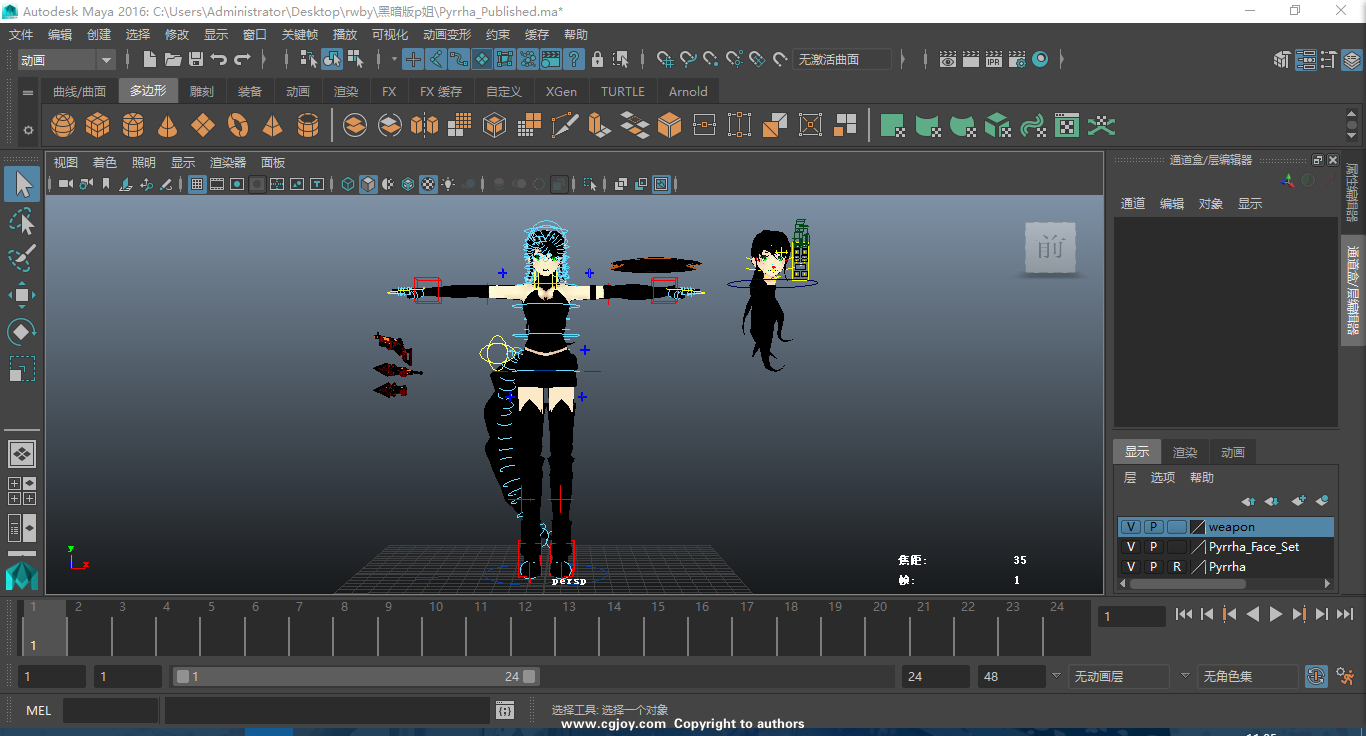This screenshot has width=1366, height=736.
Task: Click the polygon torus shelf icon
Action: point(237,126)
